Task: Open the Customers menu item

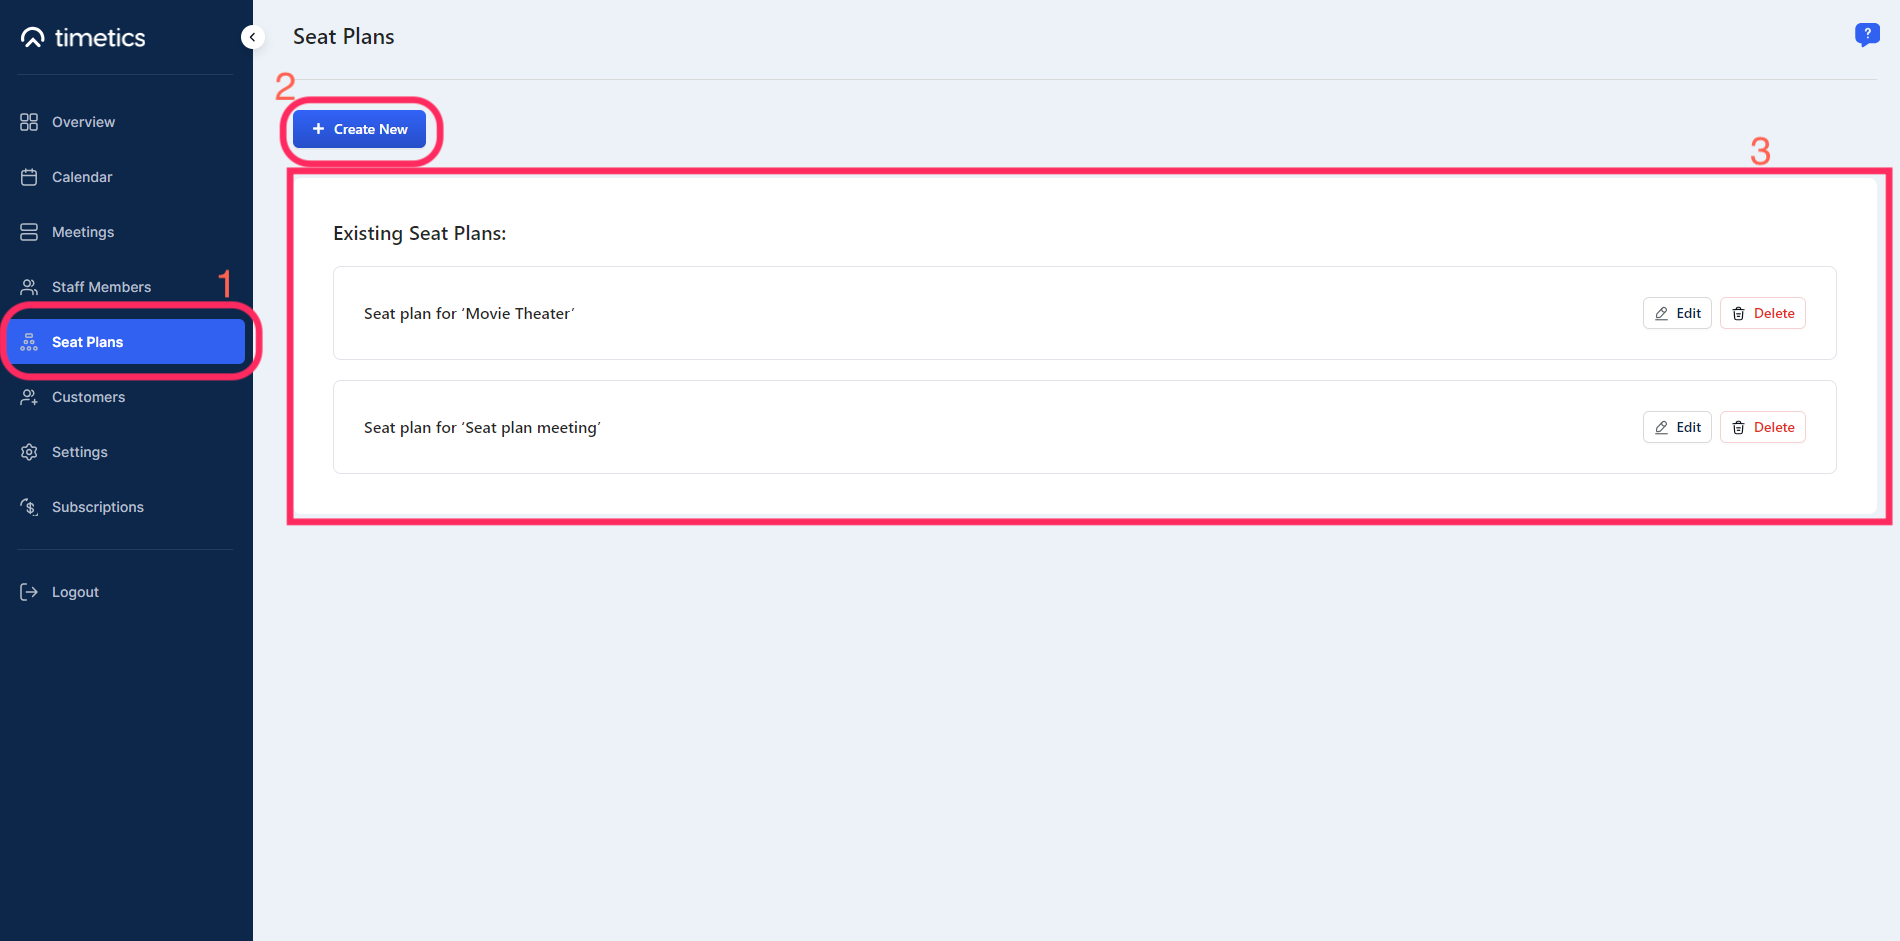Action: tap(88, 397)
